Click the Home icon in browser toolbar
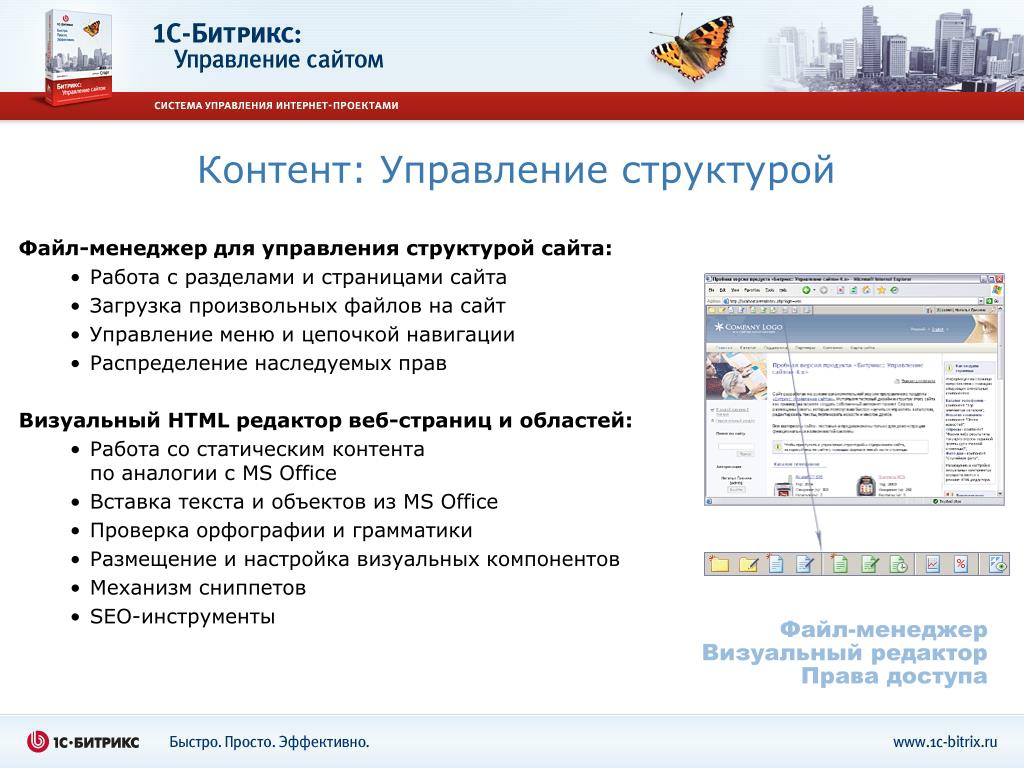 867,290
